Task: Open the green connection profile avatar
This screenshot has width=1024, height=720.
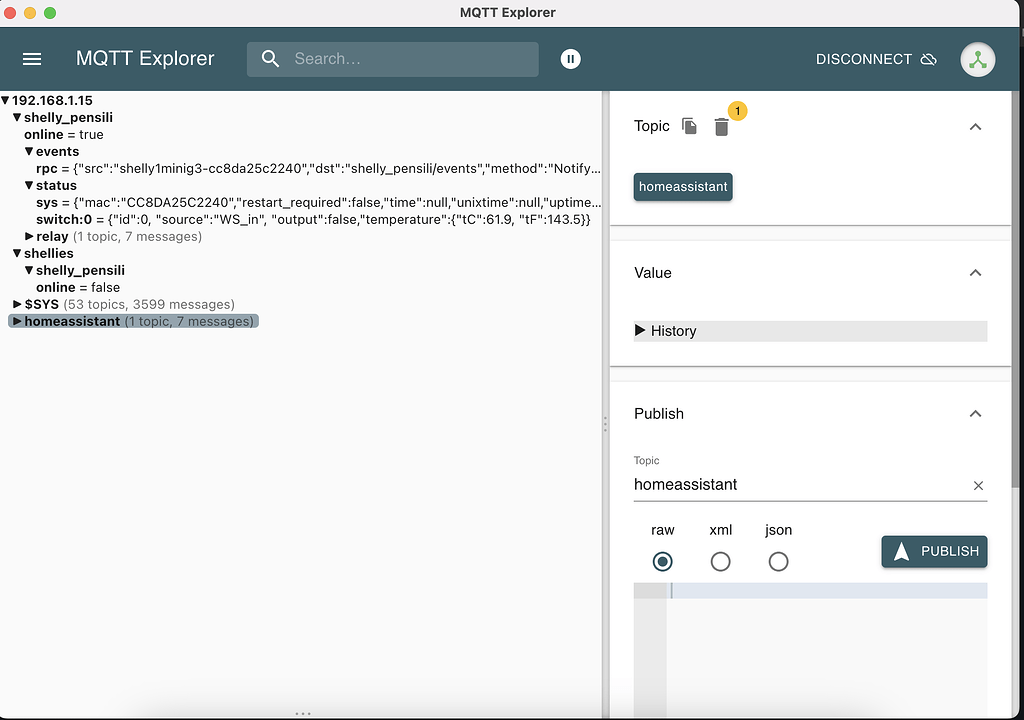Action: [x=977, y=59]
